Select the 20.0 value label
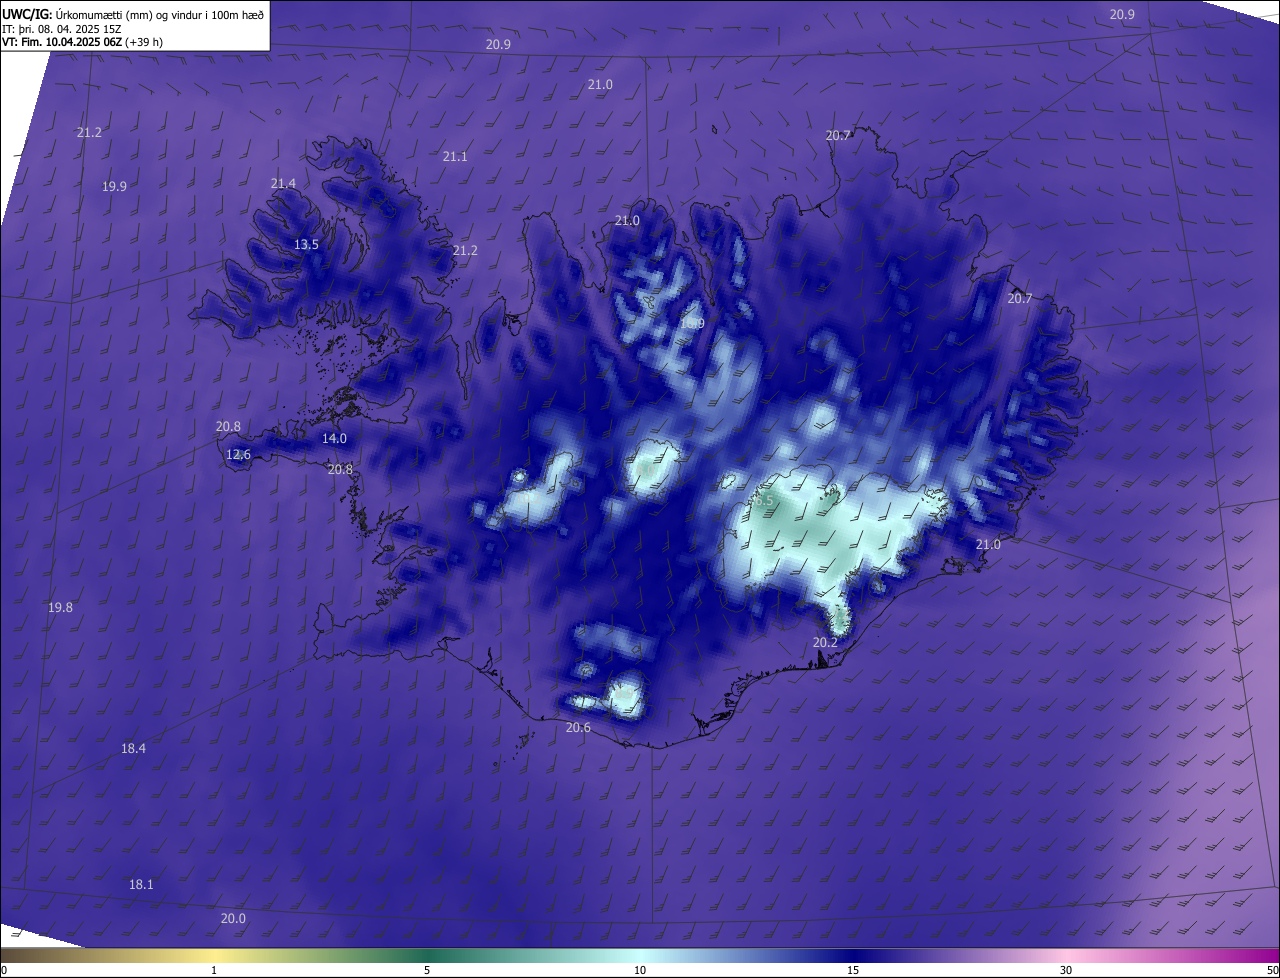This screenshot has height=978, width=1280. 233,919
